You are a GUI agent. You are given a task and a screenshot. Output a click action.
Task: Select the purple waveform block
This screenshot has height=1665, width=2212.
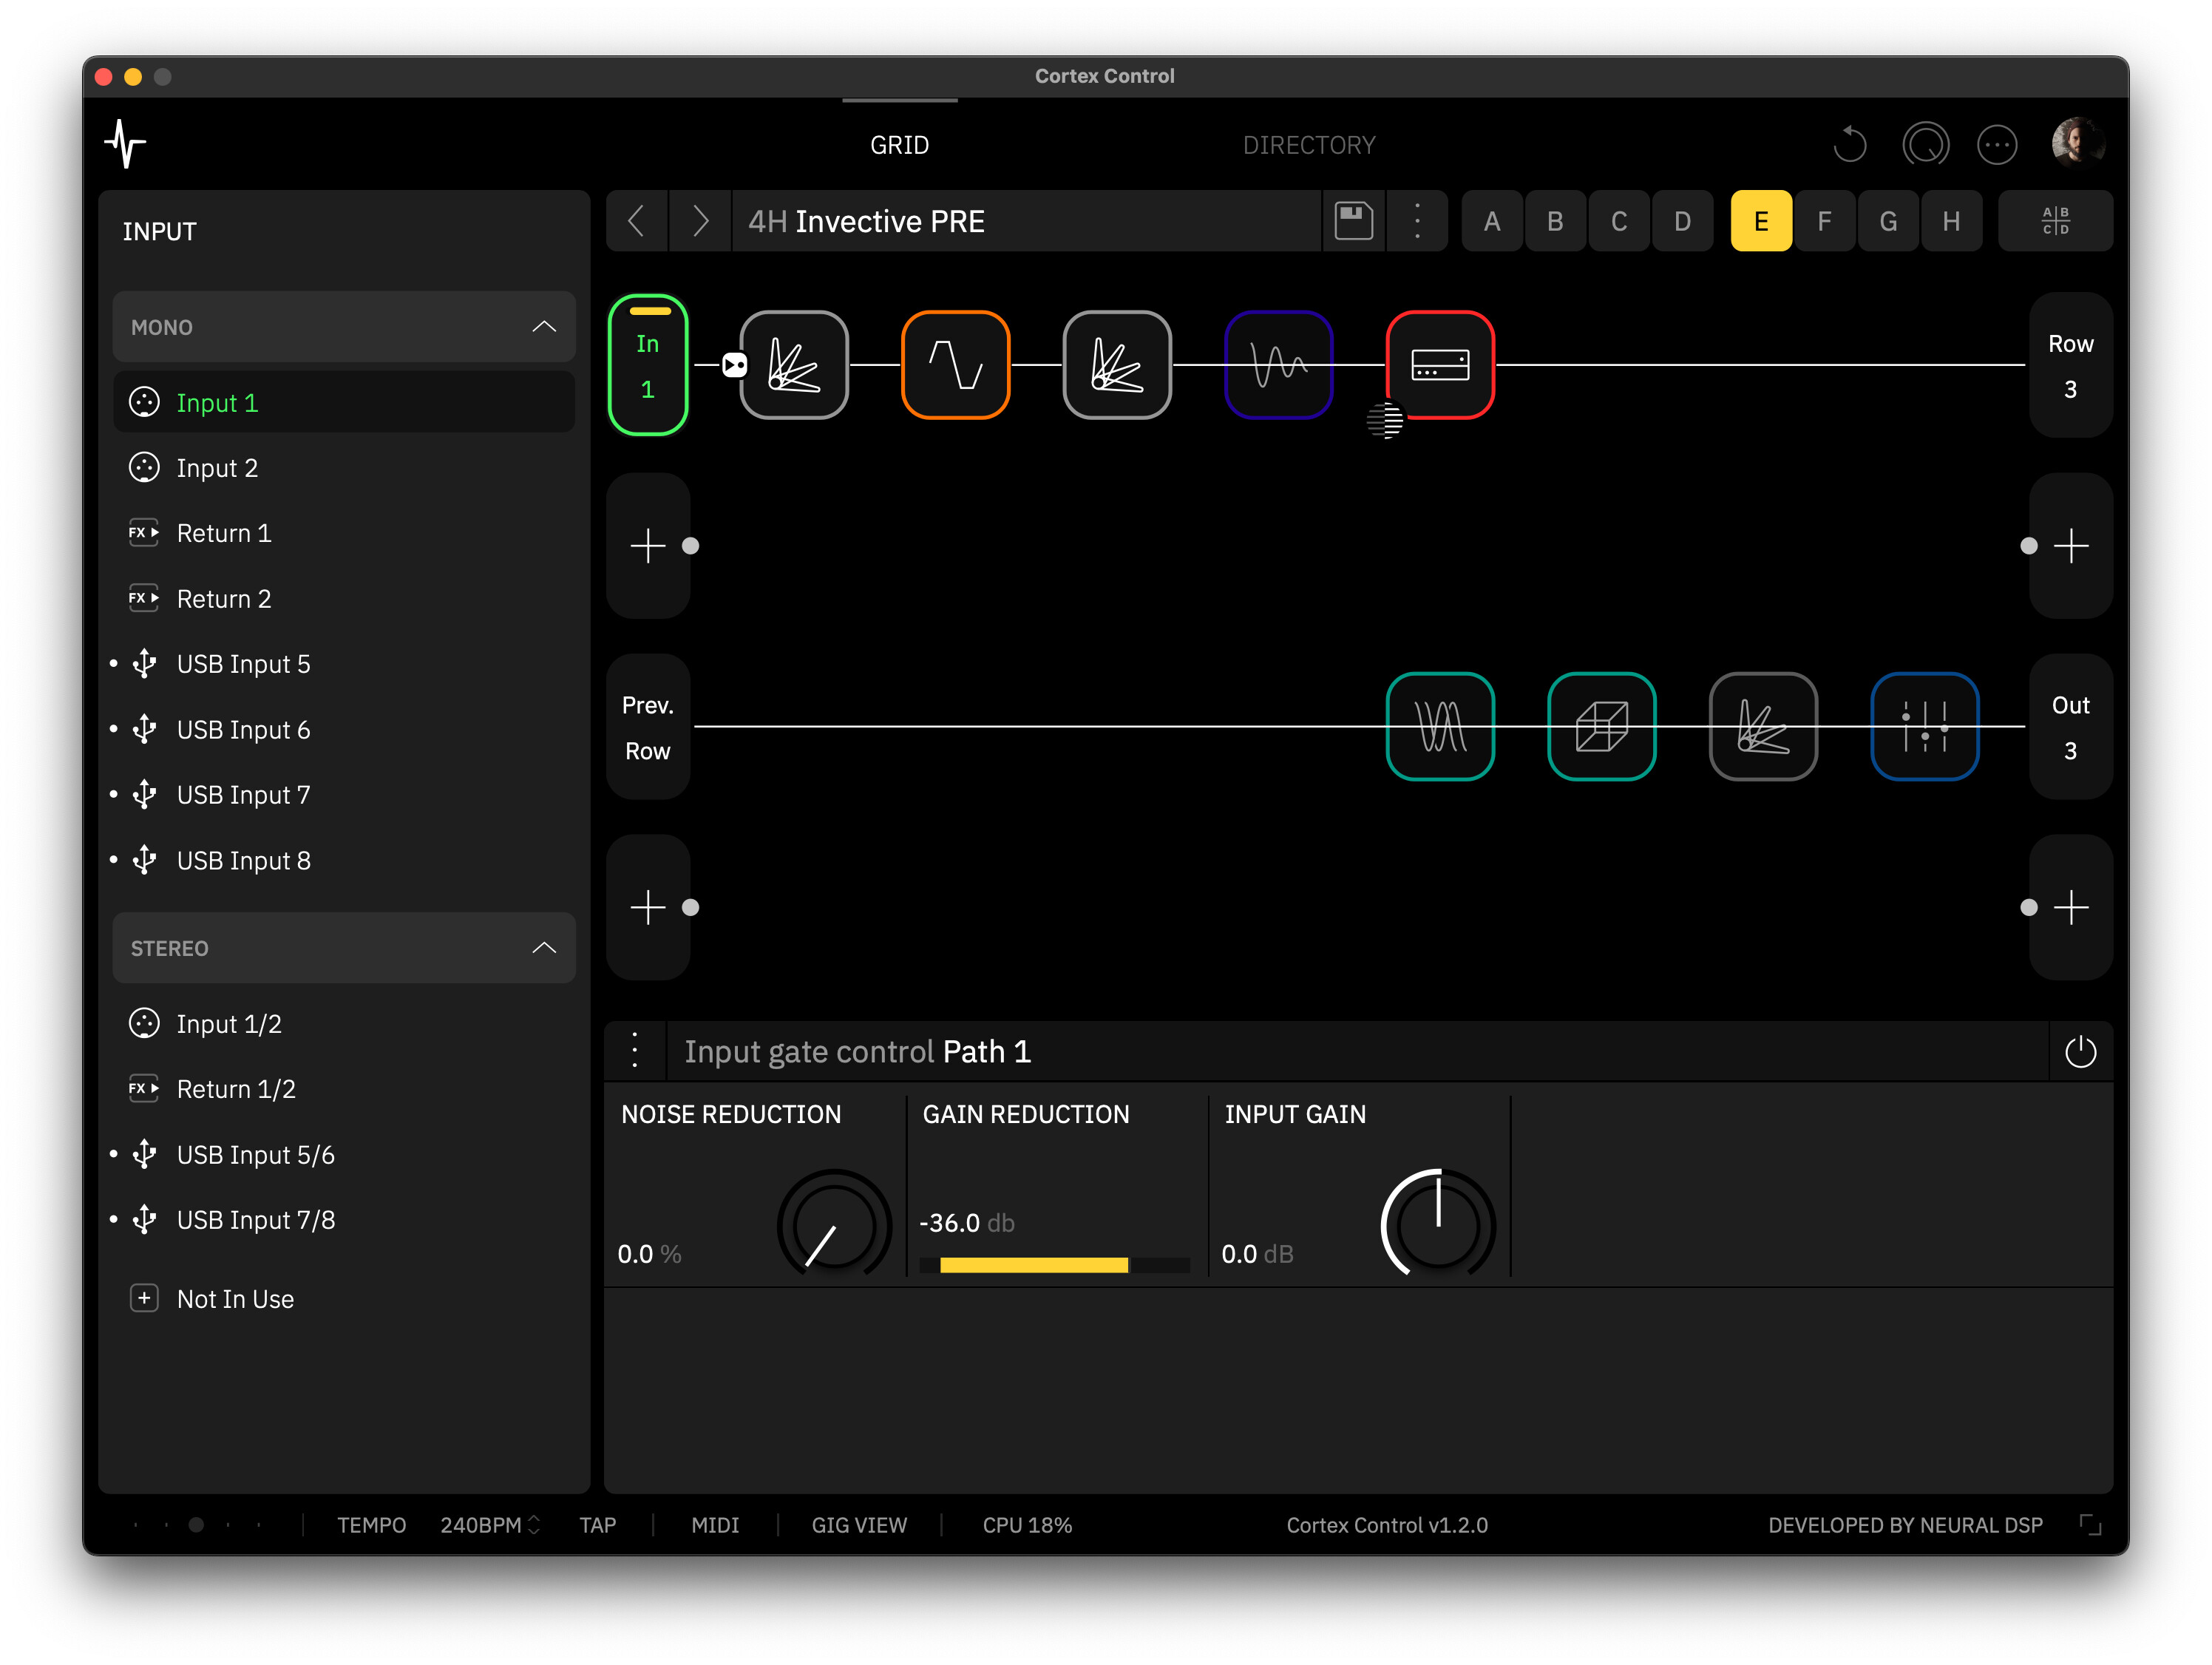[1278, 365]
